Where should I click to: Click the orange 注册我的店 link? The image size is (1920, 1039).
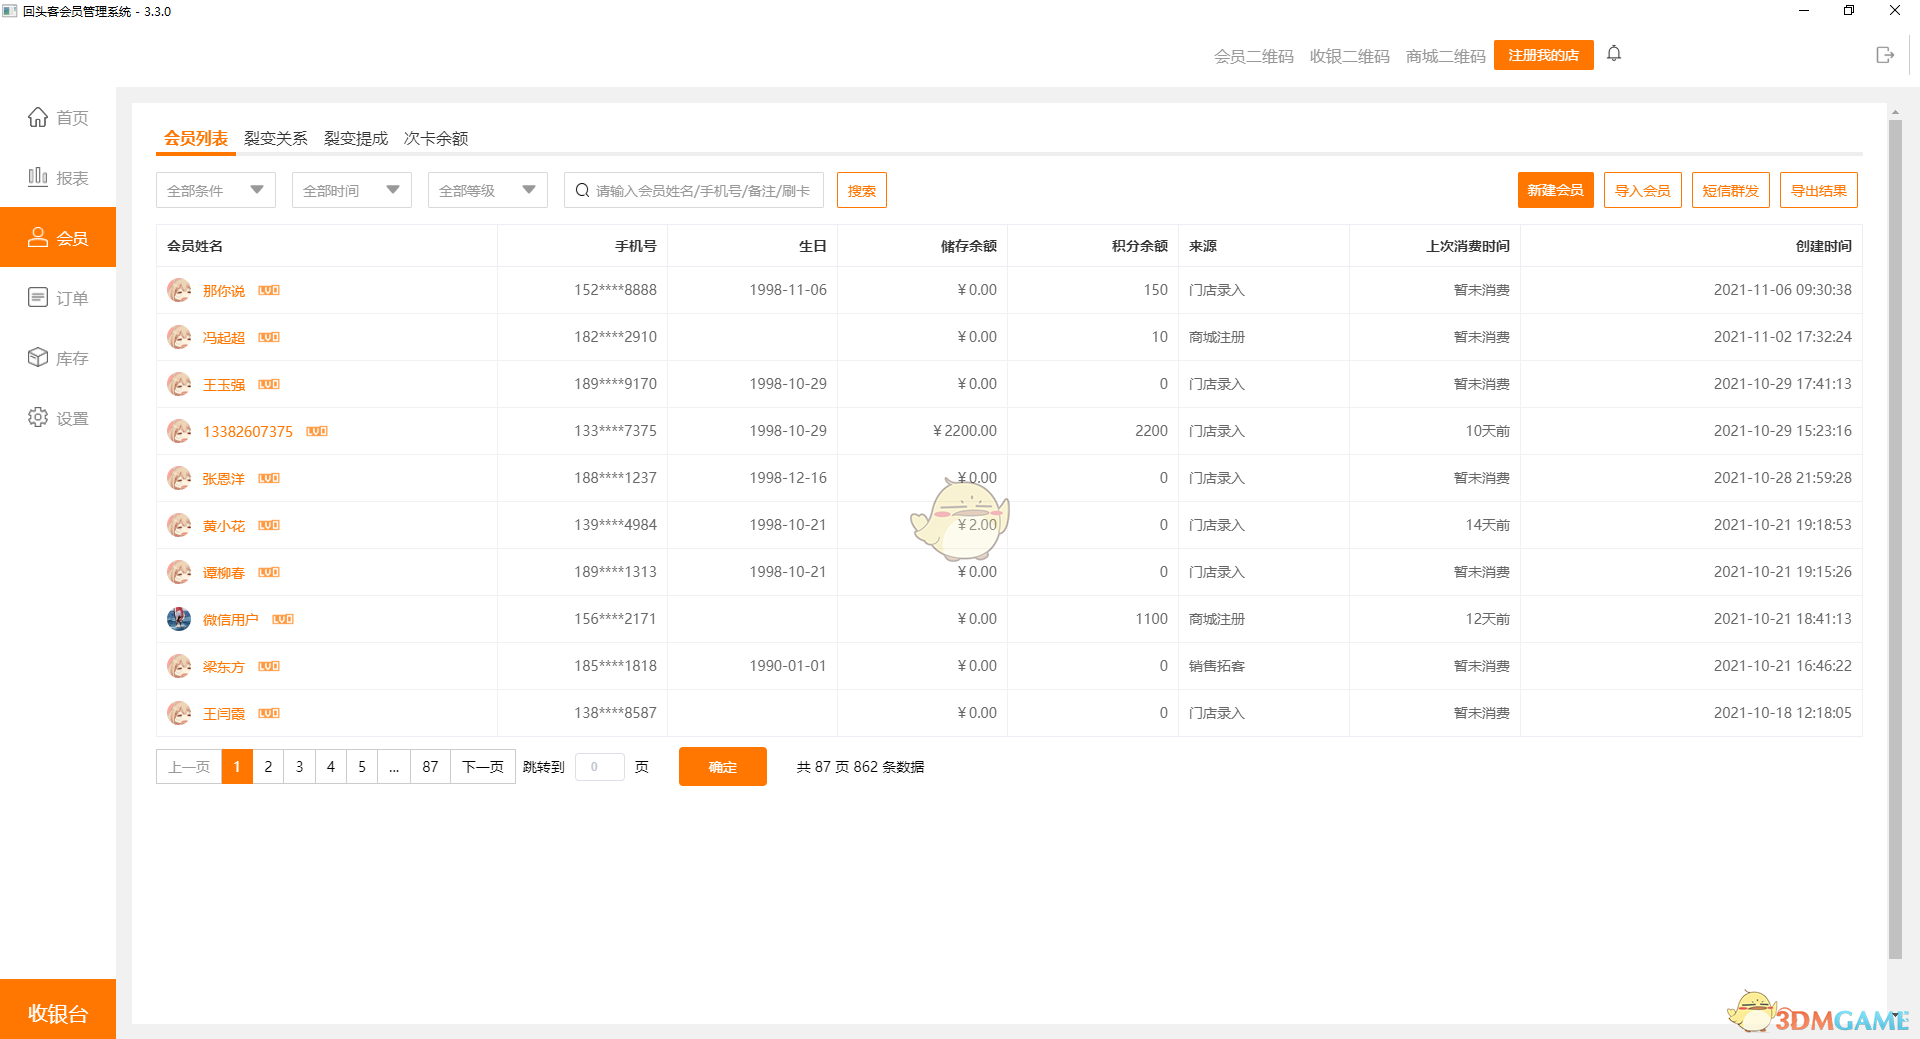[1542, 55]
